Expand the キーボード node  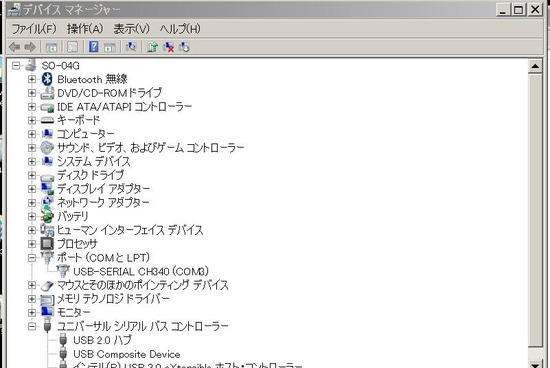pyautogui.click(x=32, y=120)
